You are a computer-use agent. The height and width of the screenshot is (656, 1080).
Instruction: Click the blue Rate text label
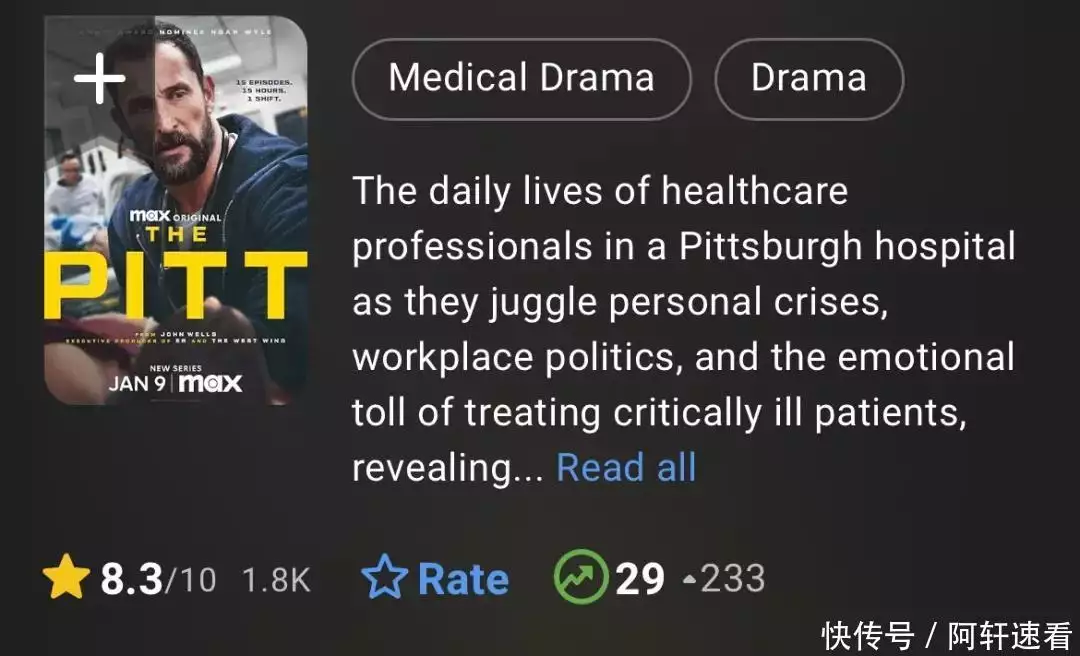point(464,579)
